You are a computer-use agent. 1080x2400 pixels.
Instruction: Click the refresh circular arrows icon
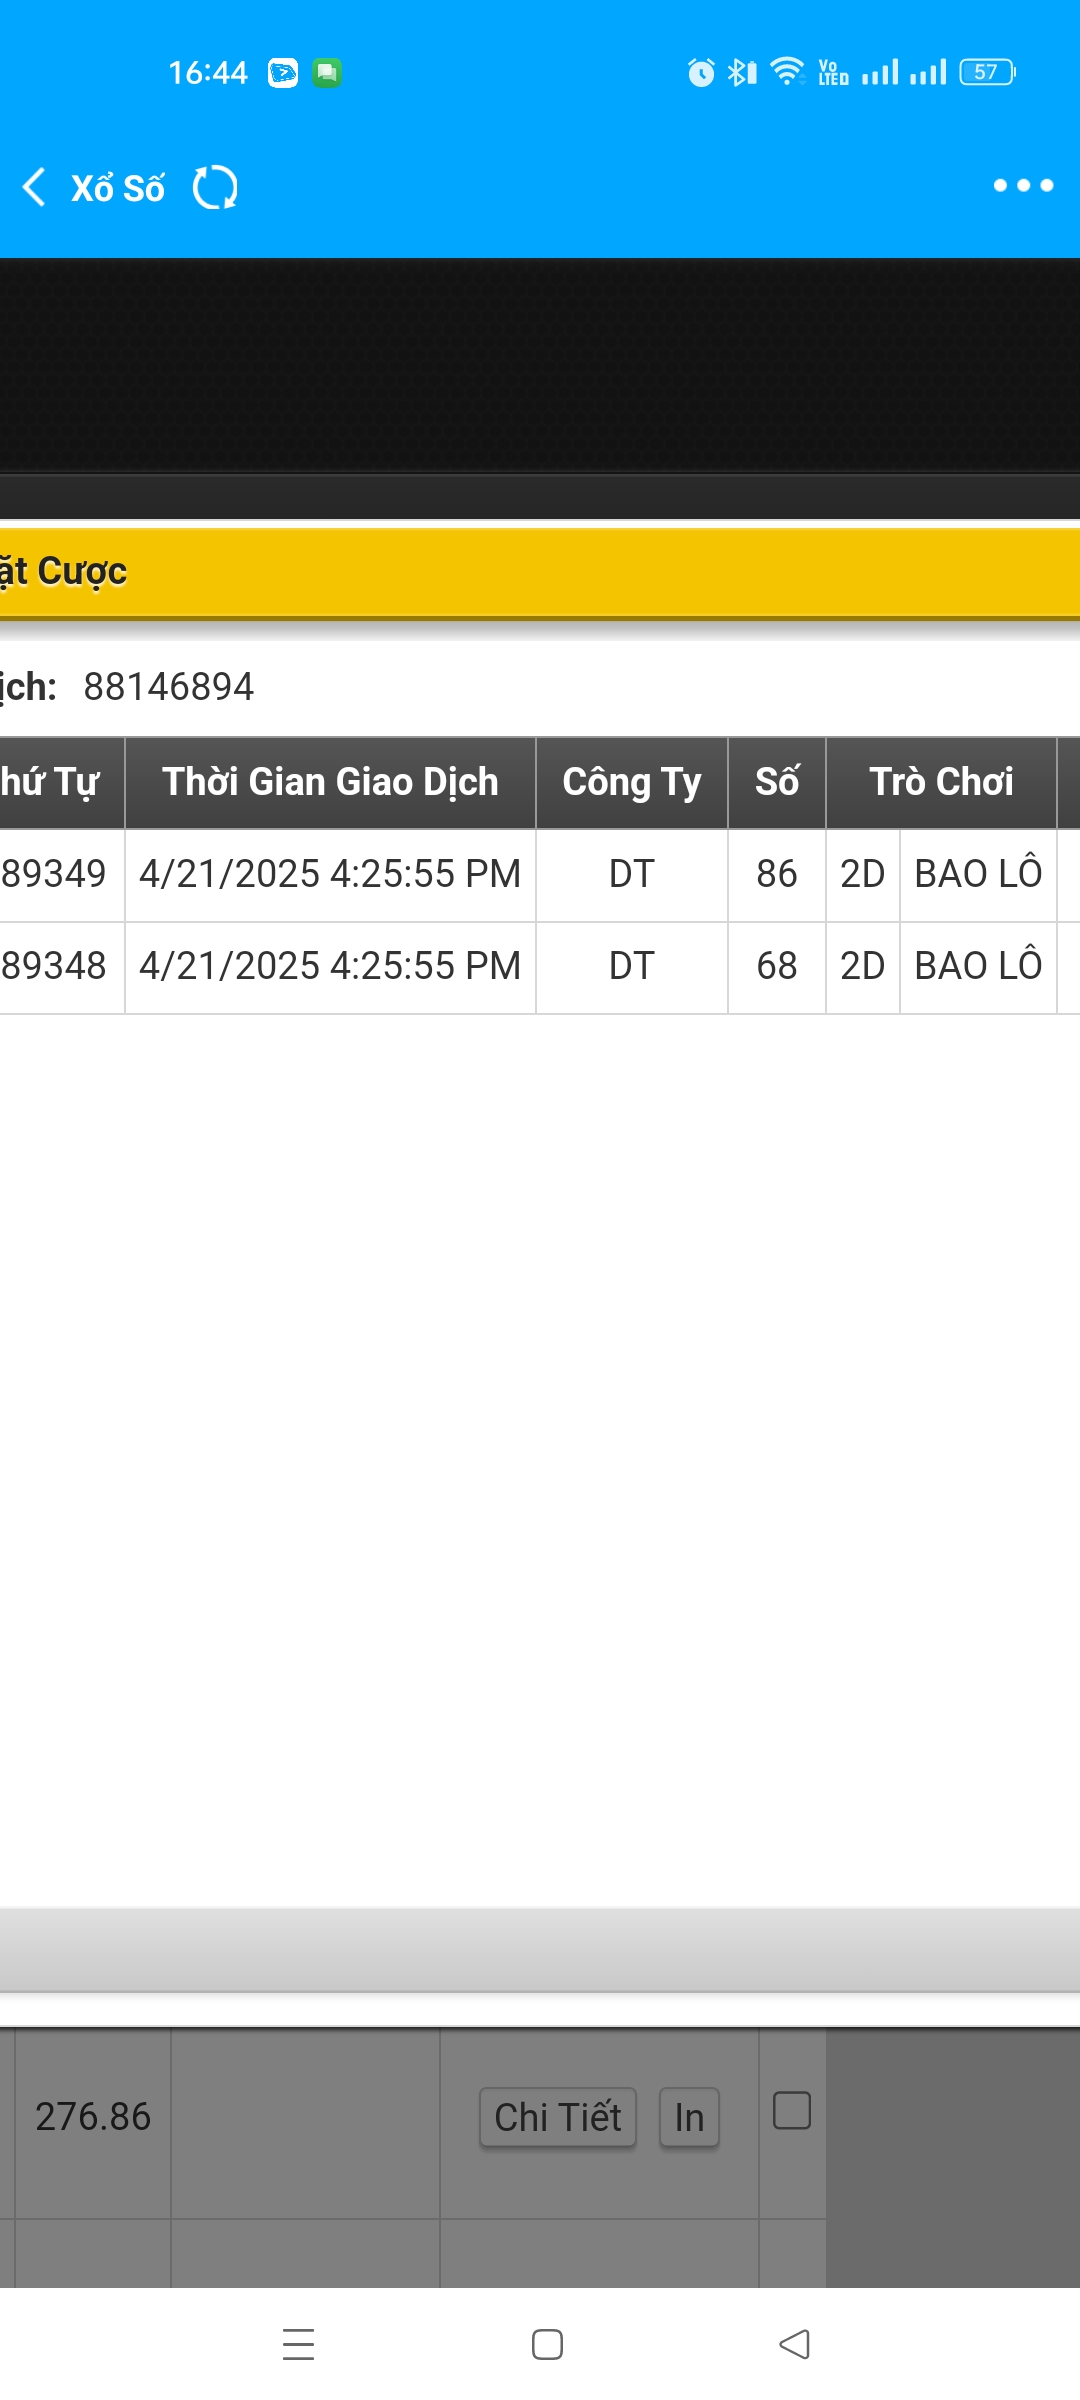click(215, 187)
